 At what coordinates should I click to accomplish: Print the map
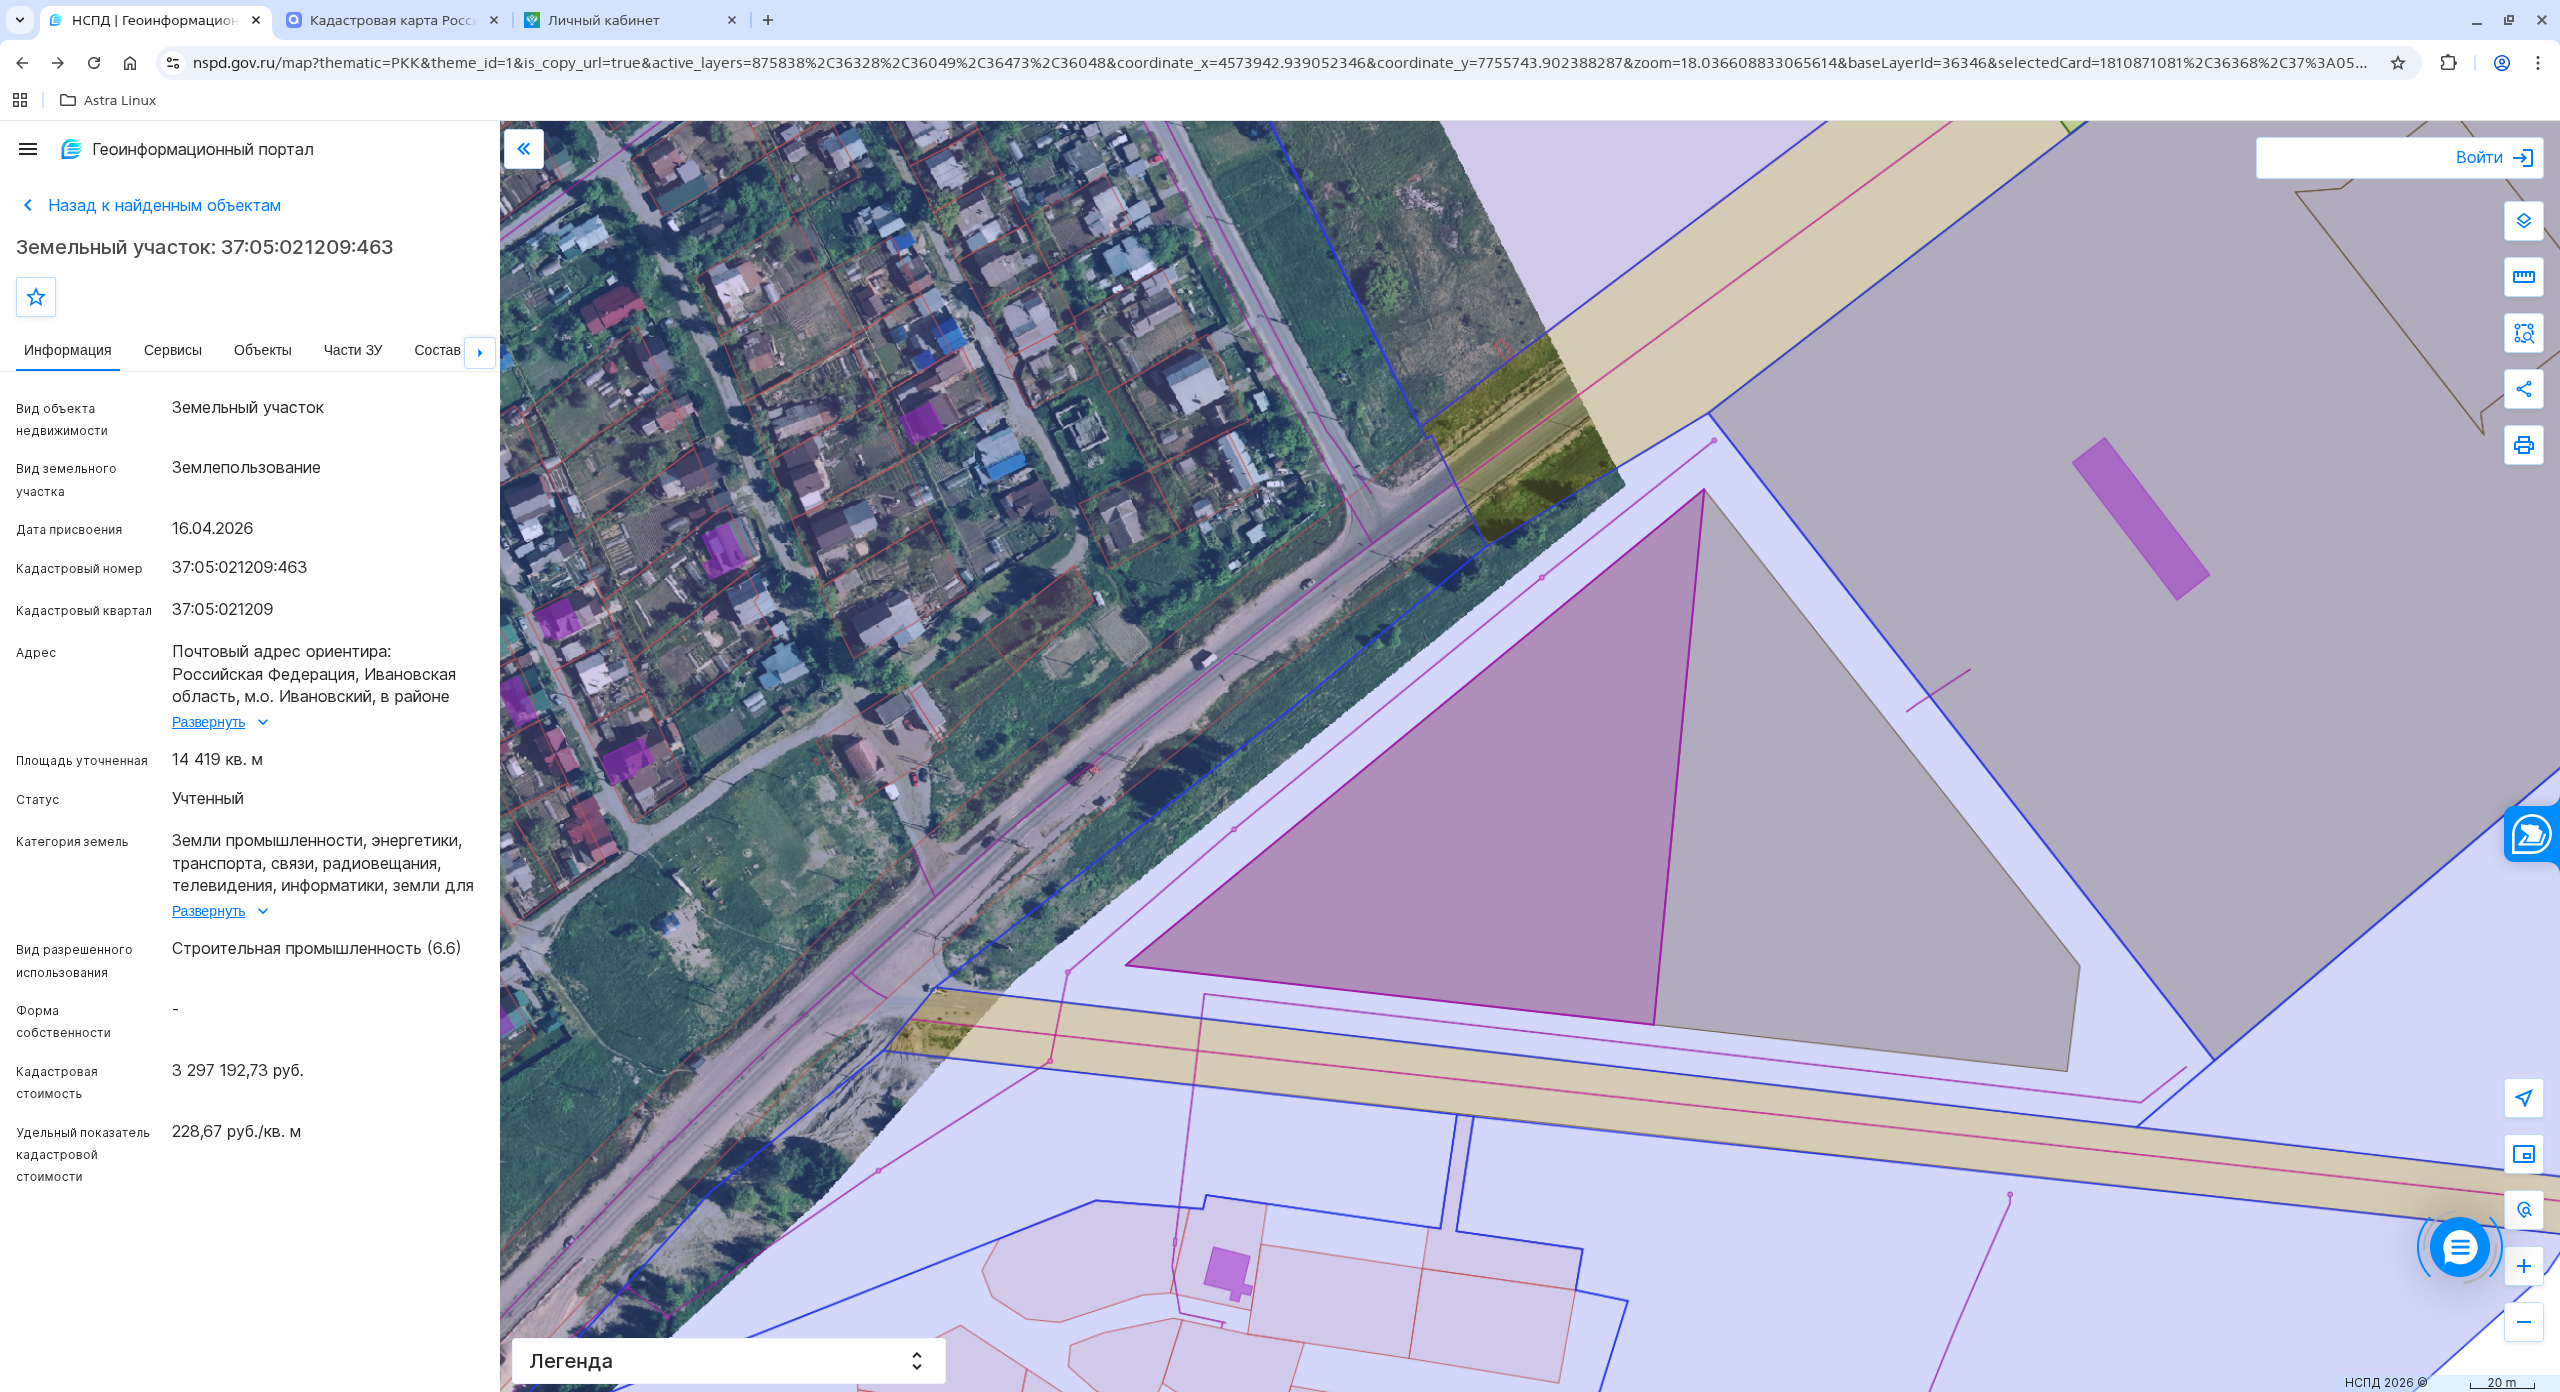(2524, 445)
